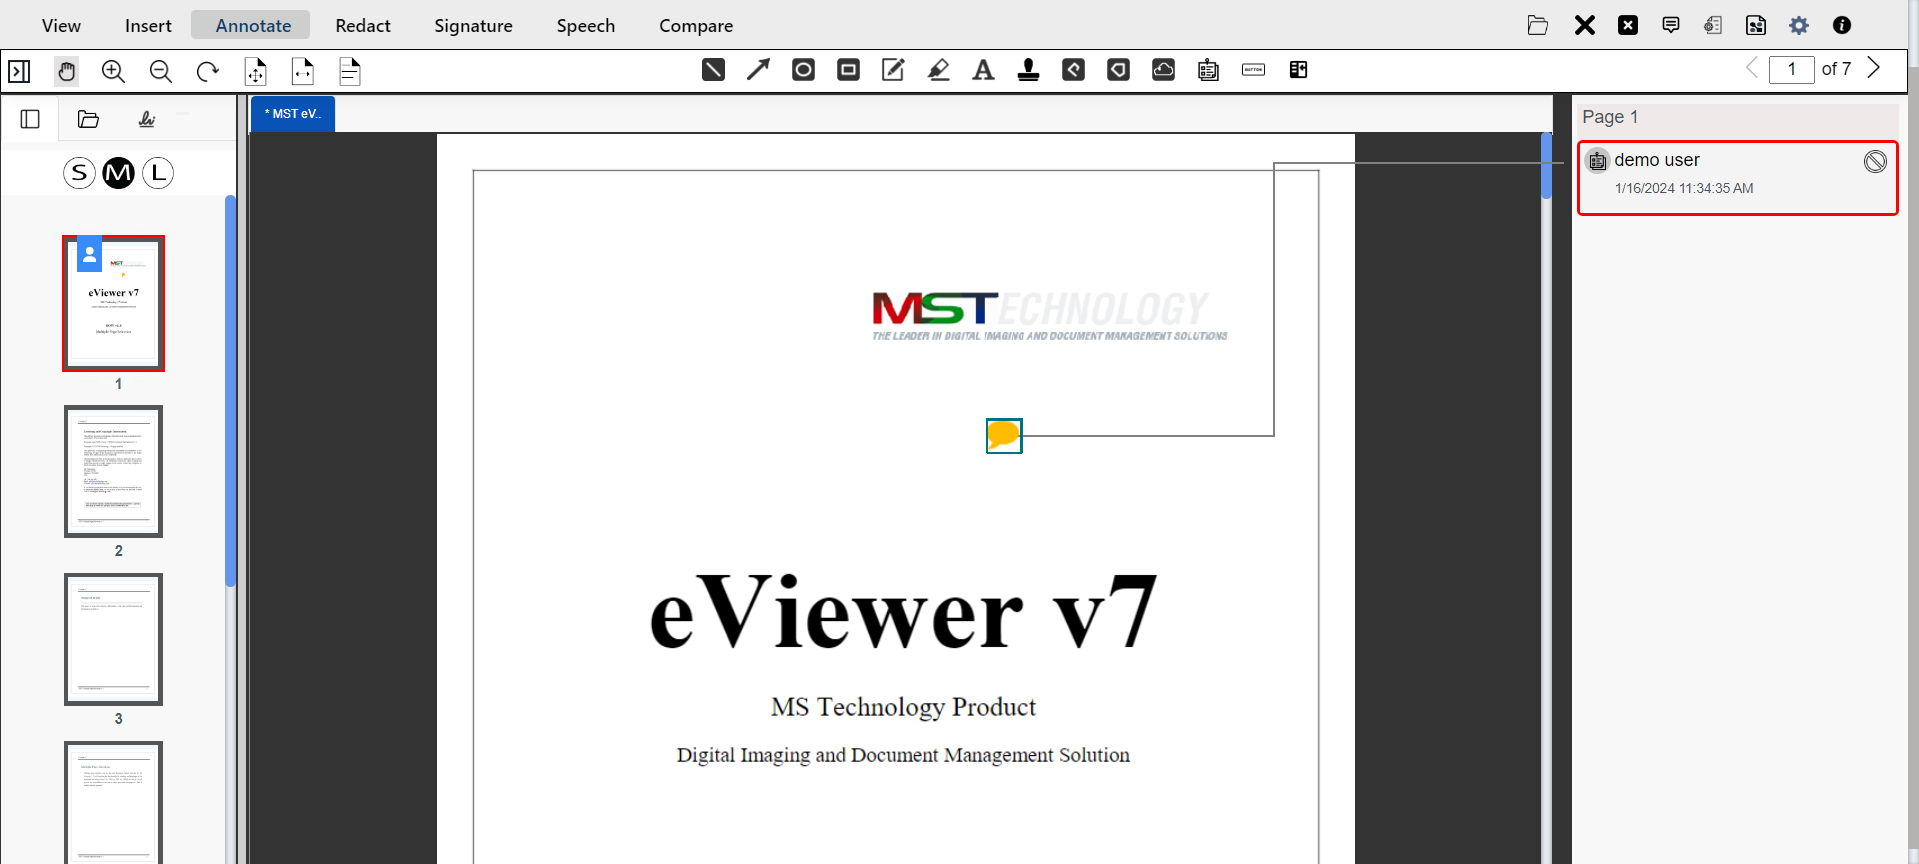The image size is (1919, 864).
Task: Activate the pan hand tool
Action: 66,71
